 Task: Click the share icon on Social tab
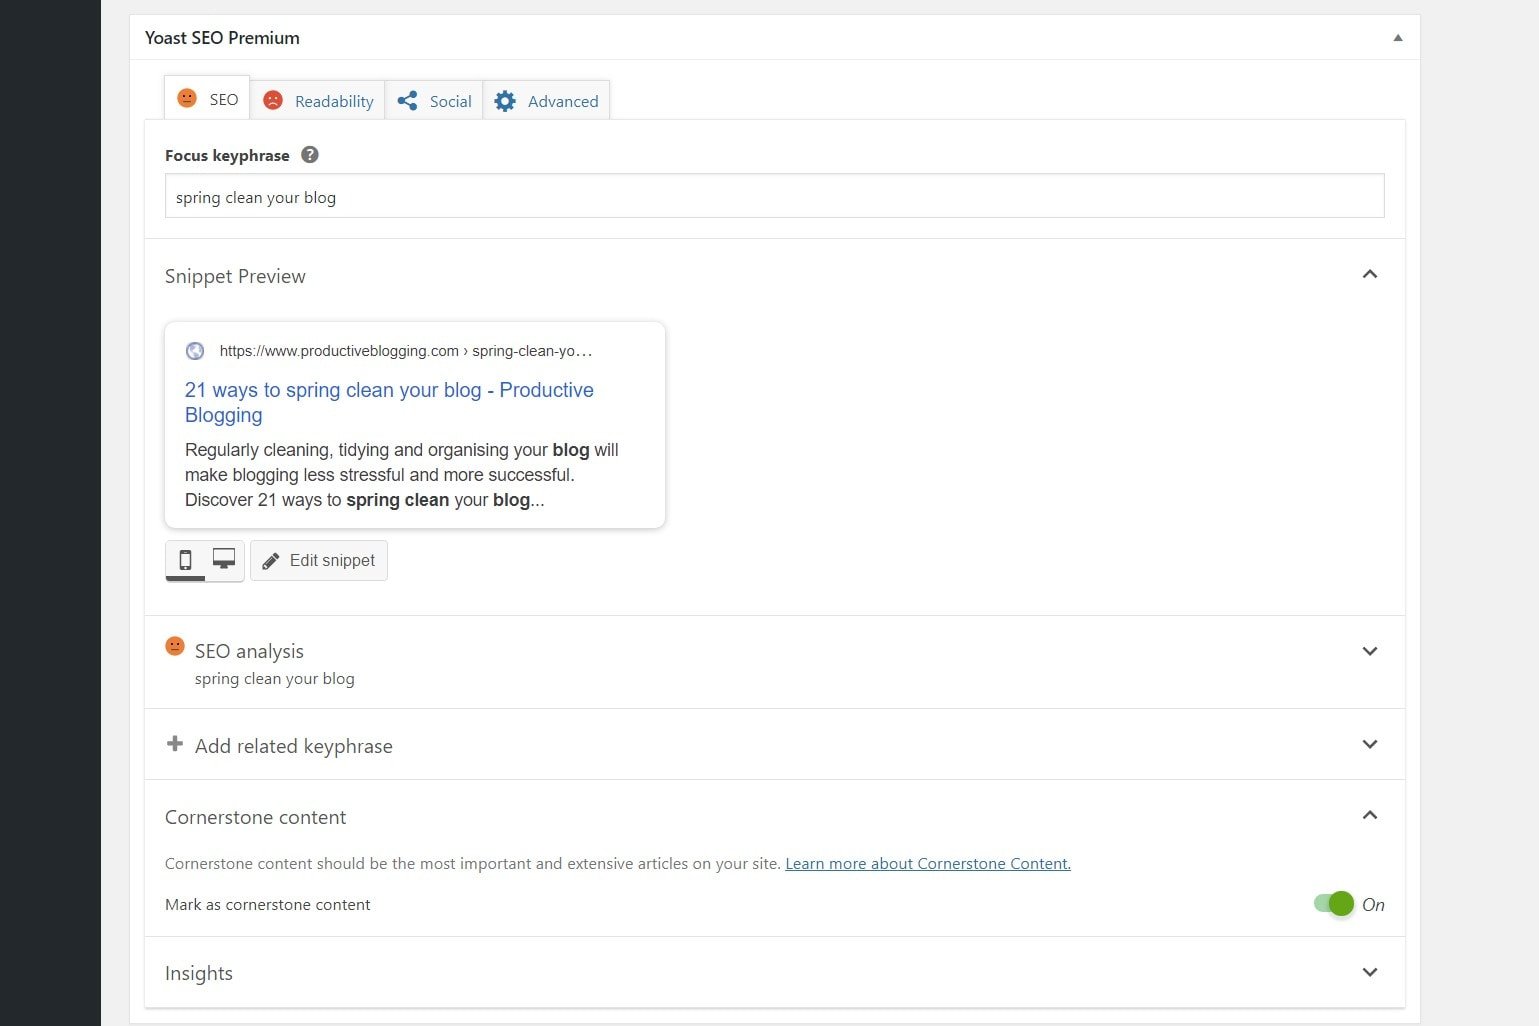(x=407, y=101)
